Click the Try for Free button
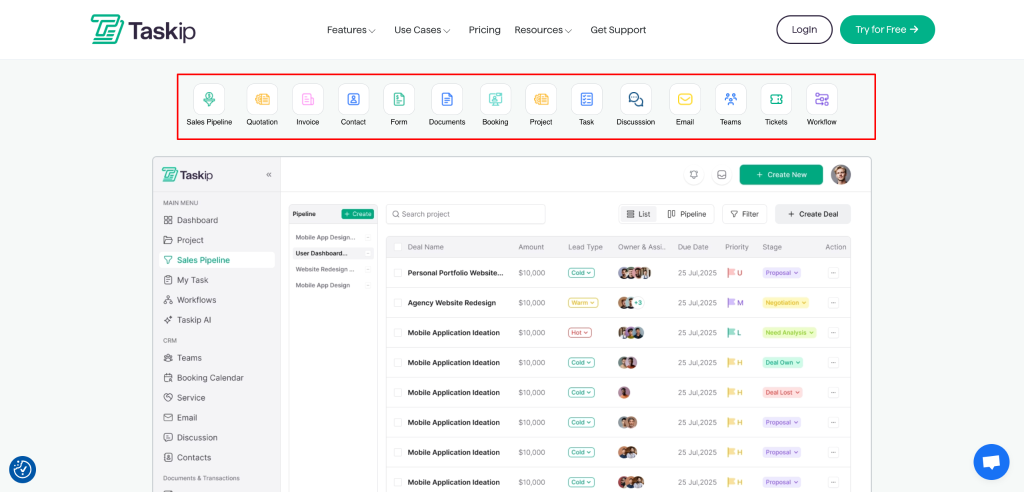Screen dimensions: 1024x492 coord(887,30)
